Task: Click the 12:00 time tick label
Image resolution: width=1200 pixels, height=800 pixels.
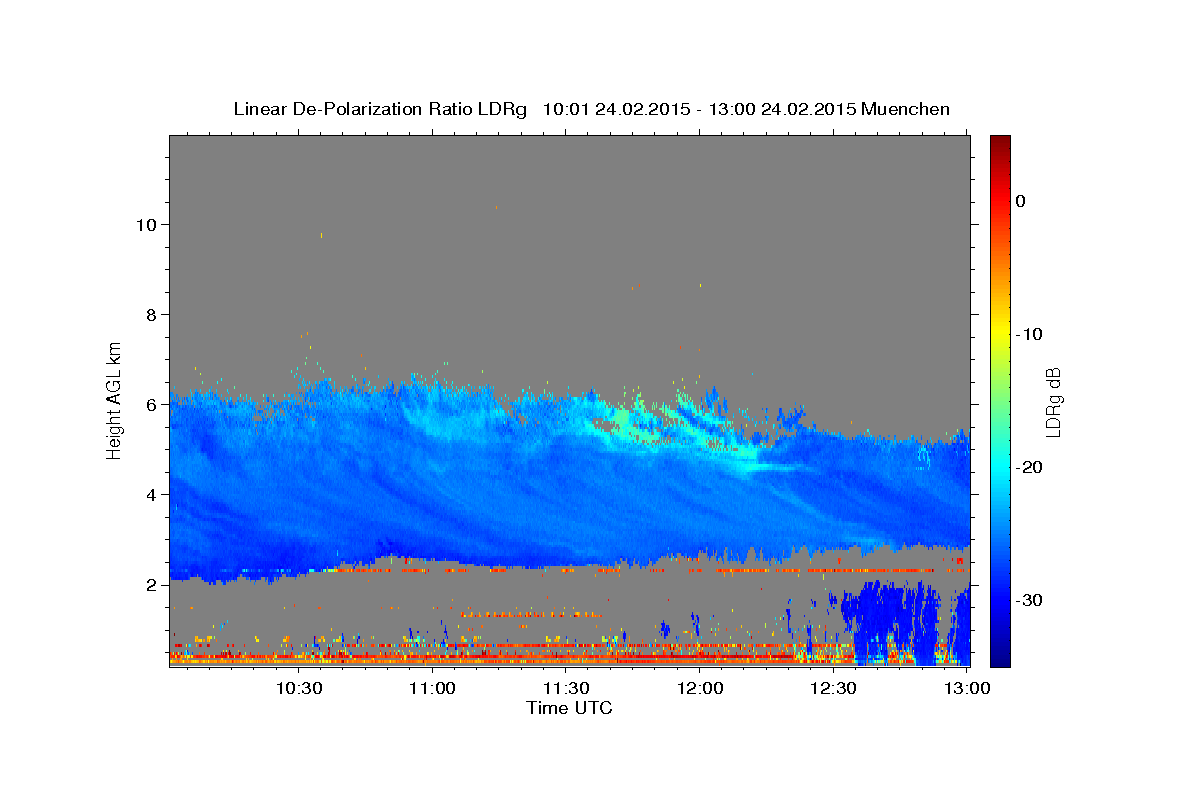Action: point(700,688)
